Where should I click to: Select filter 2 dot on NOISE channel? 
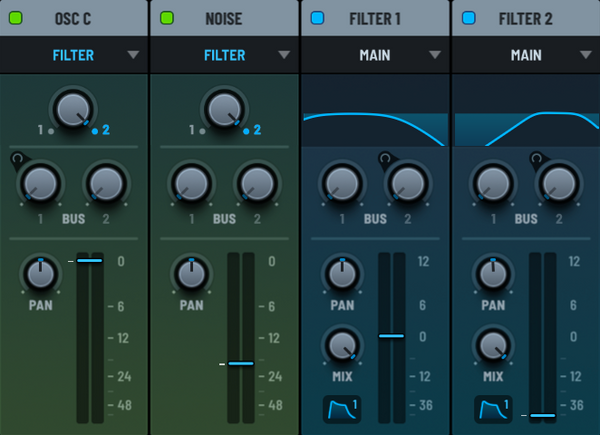pyautogui.click(x=246, y=131)
